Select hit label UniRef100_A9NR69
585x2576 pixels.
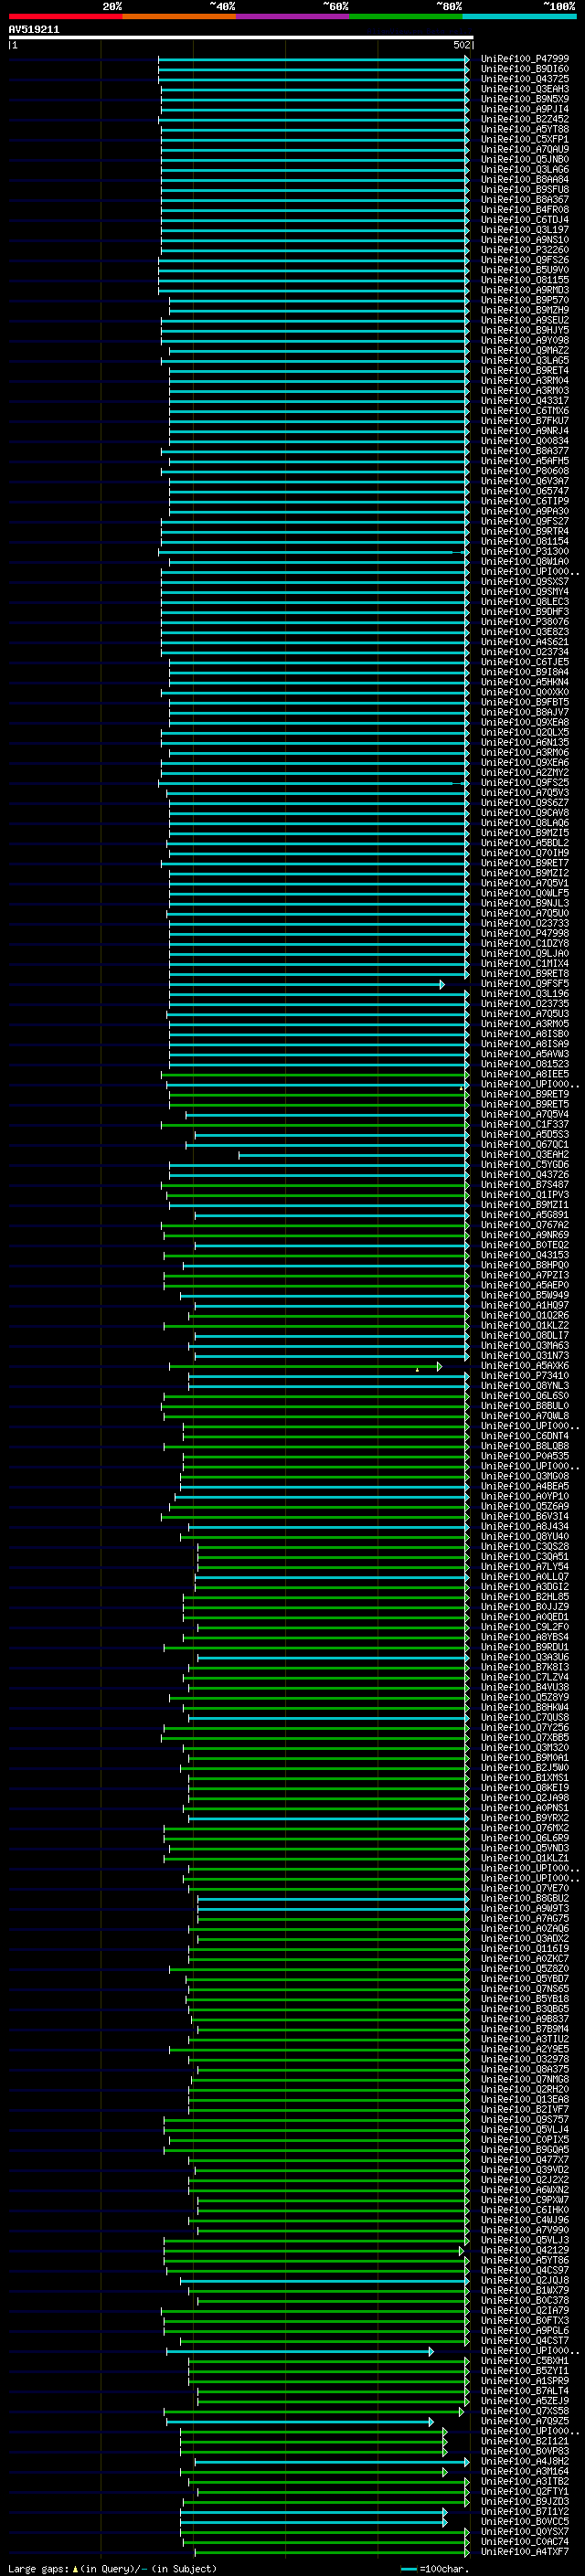coord(525,1235)
